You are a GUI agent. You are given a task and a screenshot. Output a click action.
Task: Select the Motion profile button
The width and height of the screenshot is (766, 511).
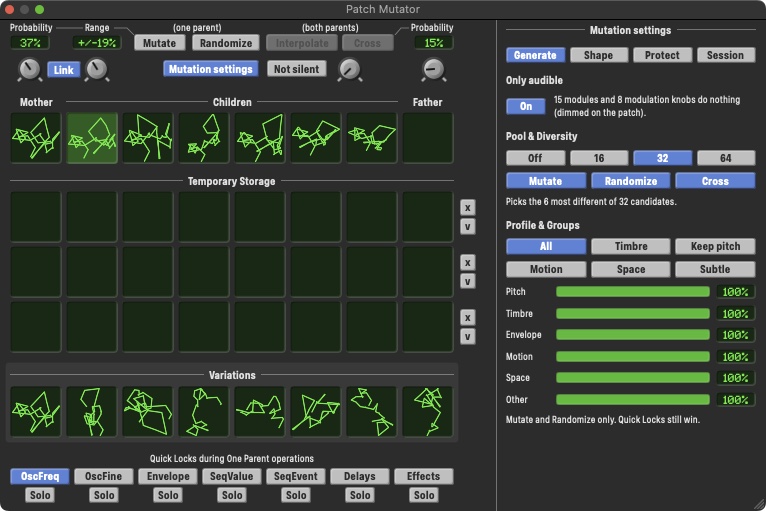(546, 269)
